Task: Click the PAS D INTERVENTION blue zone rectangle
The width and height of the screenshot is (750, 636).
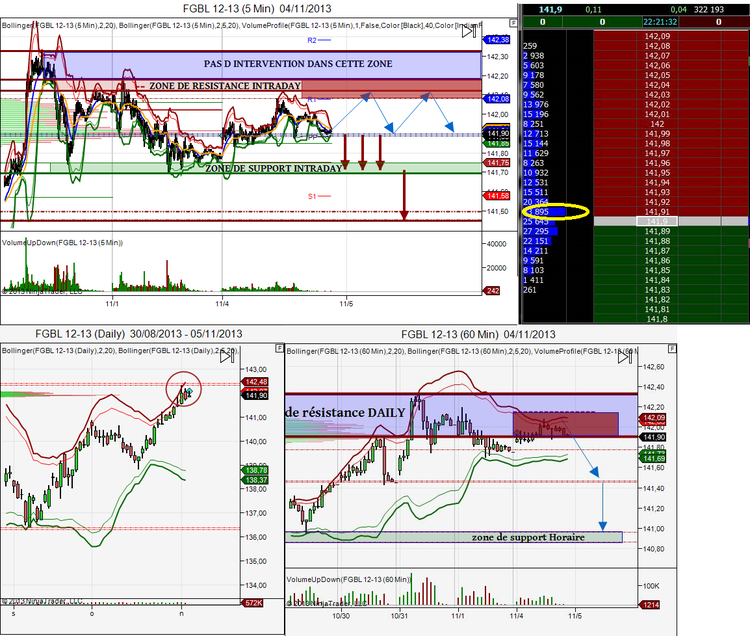Action: pos(262,65)
